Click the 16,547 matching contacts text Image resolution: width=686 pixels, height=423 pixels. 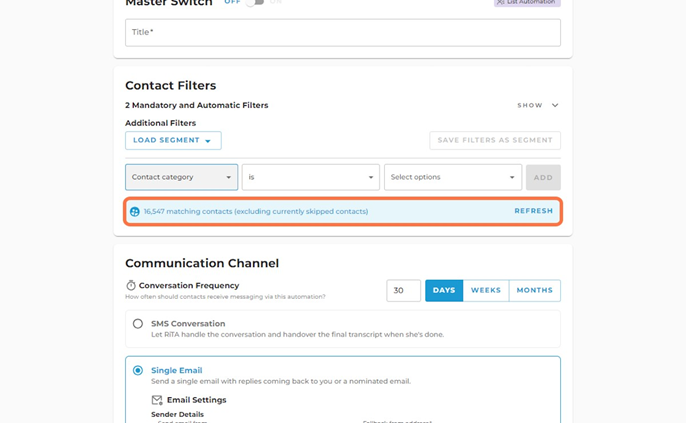pos(256,211)
